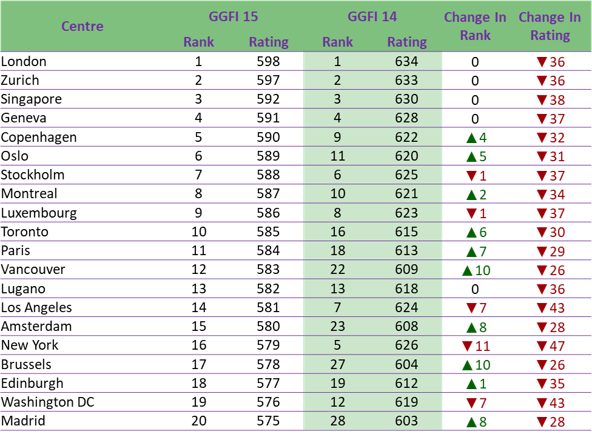
Task: Click Singapore's GGFI 14 rating 630
Action: [x=407, y=99]
